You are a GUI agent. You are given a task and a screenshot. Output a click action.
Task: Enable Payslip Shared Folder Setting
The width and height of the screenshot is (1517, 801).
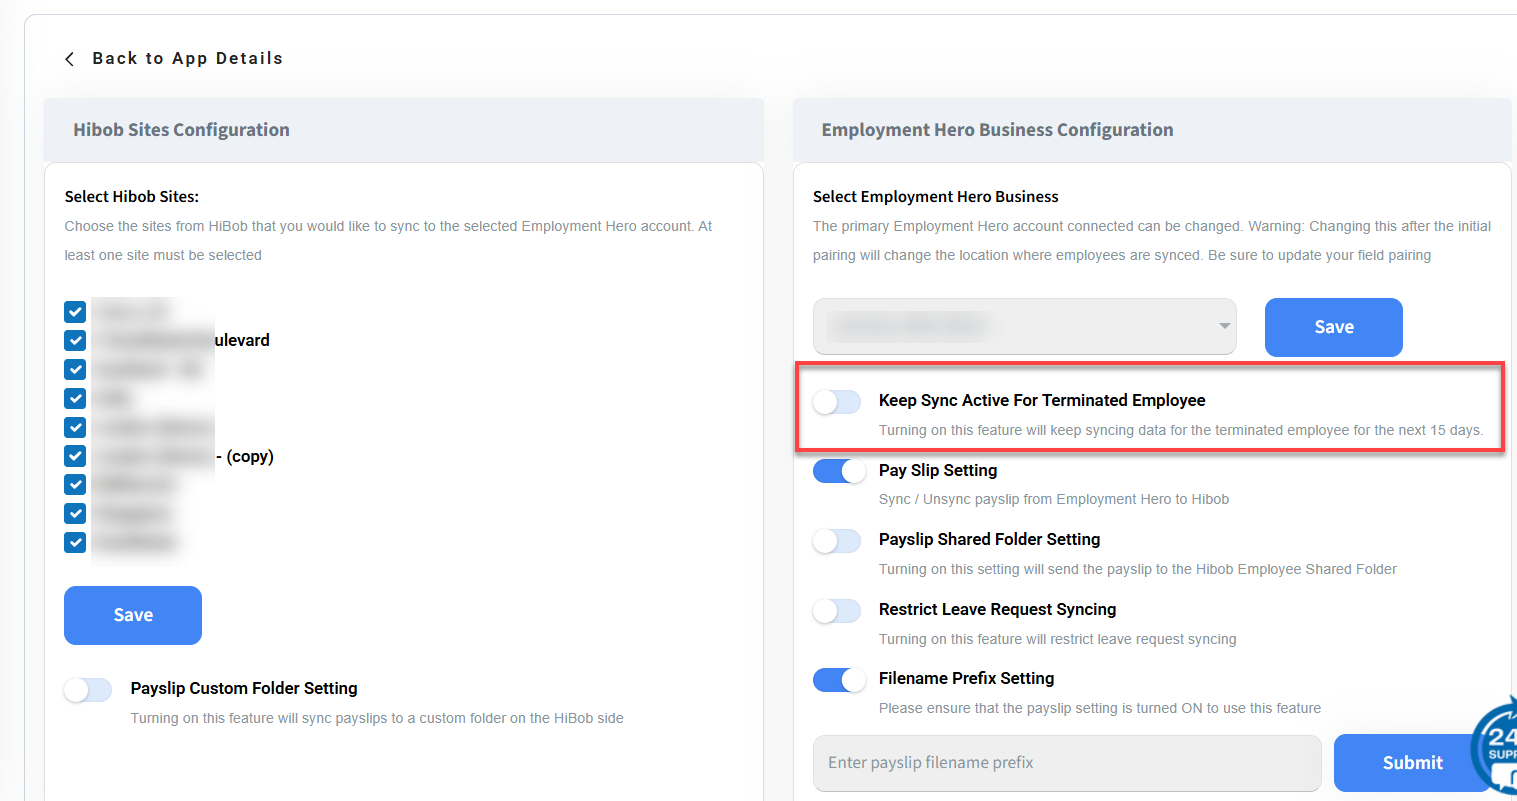coord(837,541)
